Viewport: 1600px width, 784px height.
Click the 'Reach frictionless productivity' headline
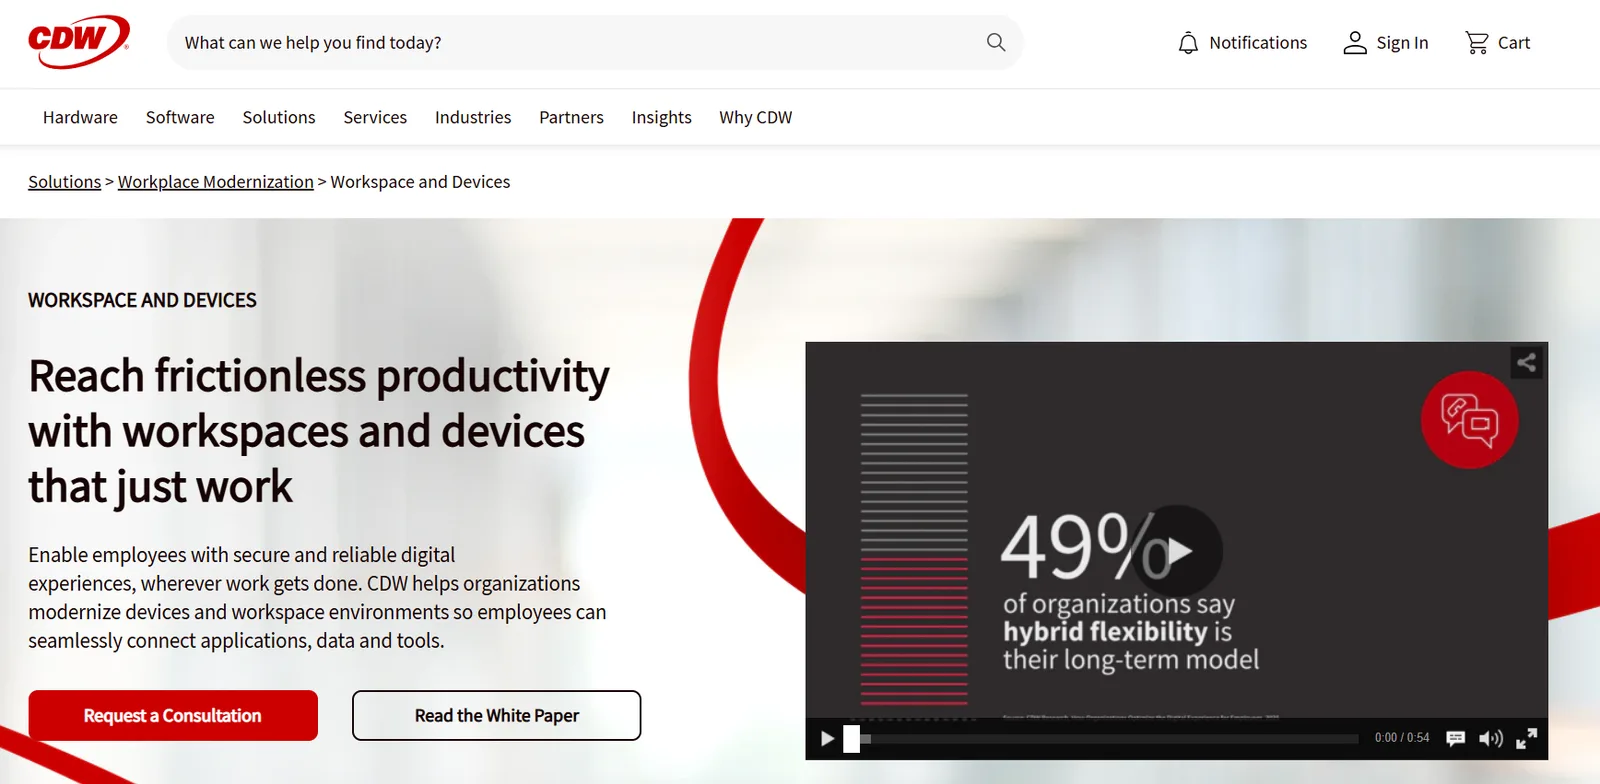tap(319, 431)
